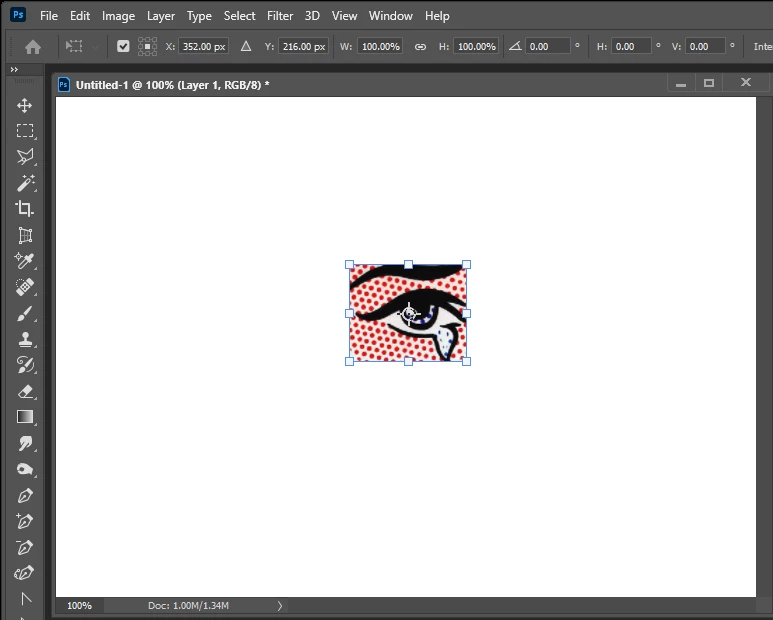The image size is (773, 620).
Task: Open the File menu
Action: pos(49,16)
